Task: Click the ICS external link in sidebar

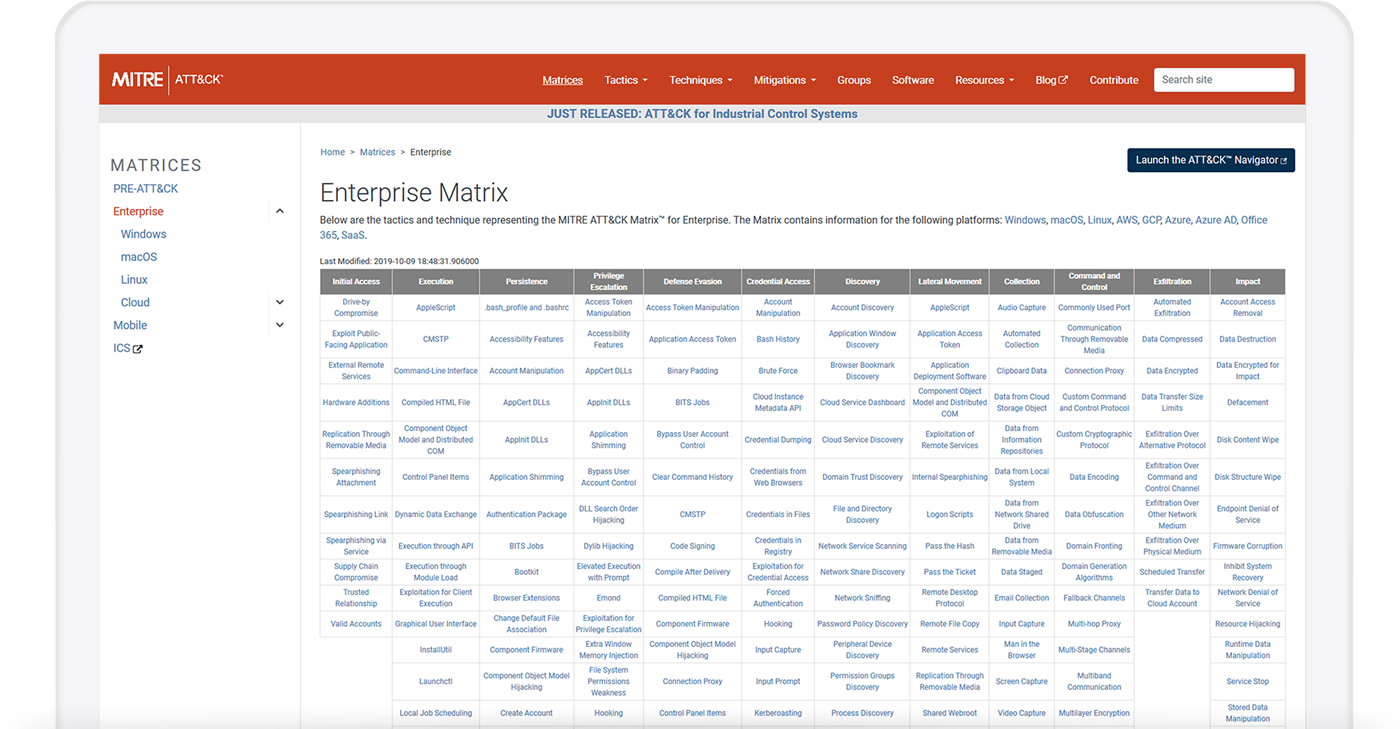Action: [x=128, y=348]
